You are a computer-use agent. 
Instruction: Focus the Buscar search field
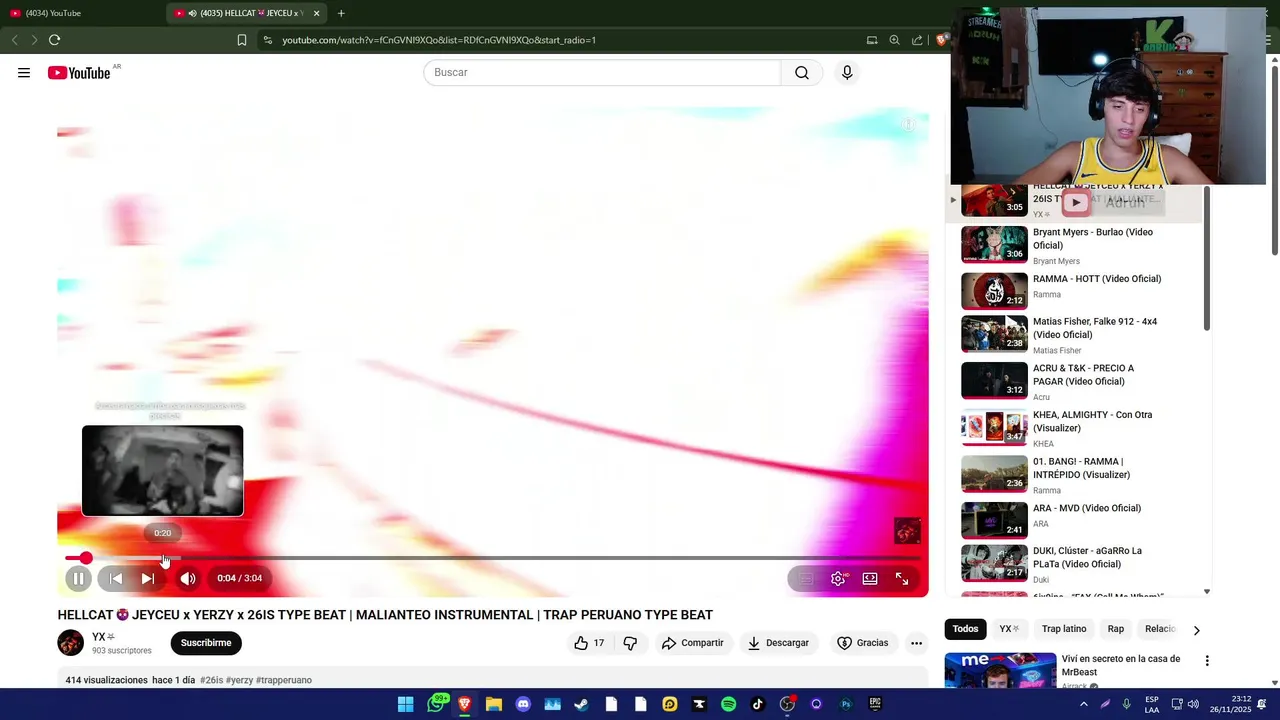coord(602,73)
